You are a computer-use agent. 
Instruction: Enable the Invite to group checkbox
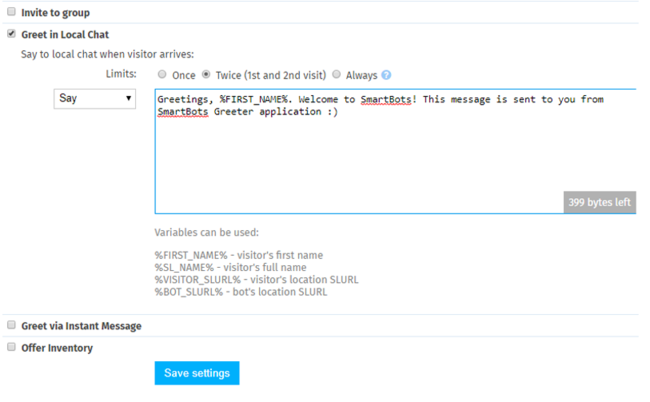[x=12, y=12]
